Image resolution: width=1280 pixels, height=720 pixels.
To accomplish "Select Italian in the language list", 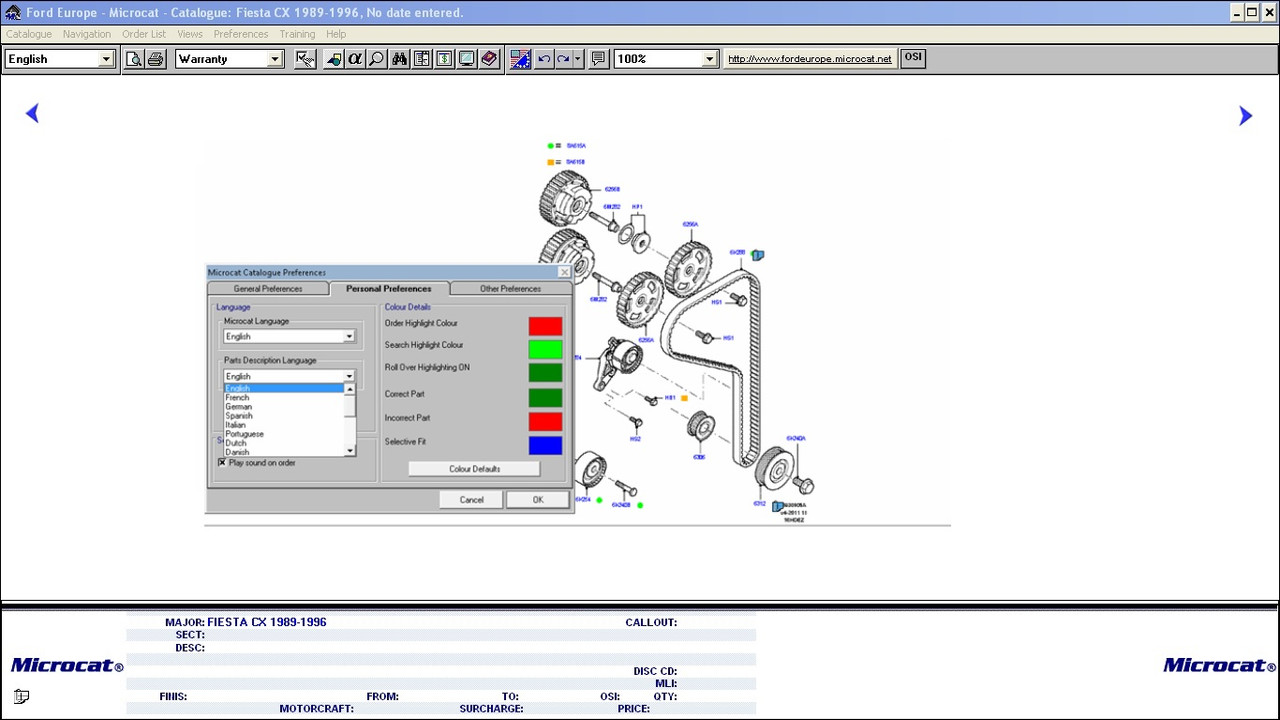I will click(284, 425).
